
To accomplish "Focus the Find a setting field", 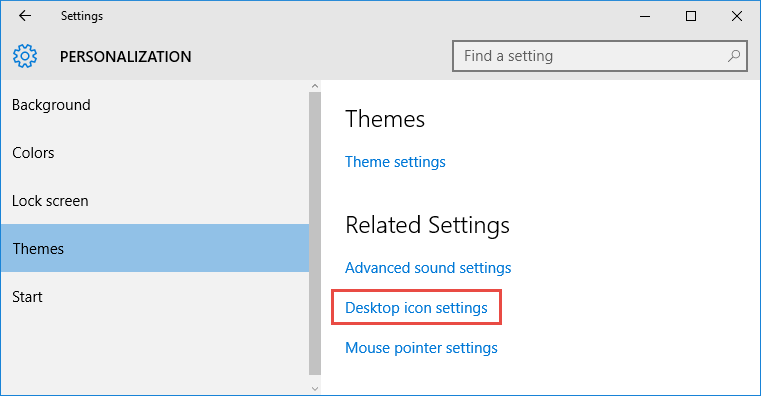I will pyautogui.click(x=600, y=56).
